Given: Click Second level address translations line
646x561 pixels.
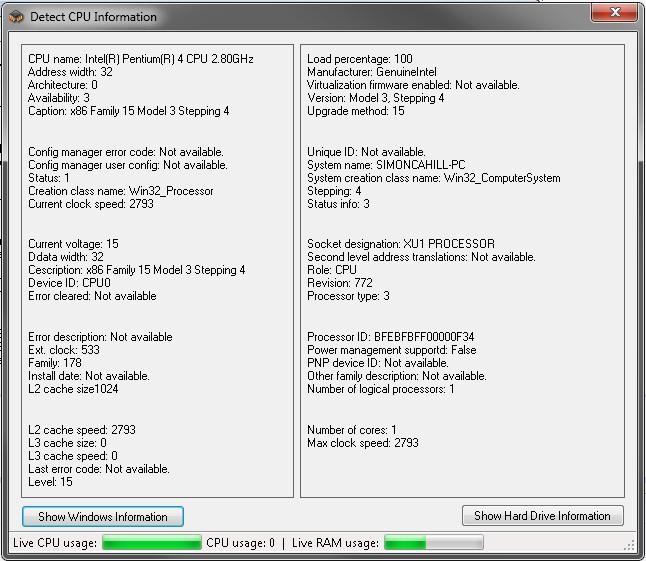Looking at the screenshot, I should click(x=421, y=257).
